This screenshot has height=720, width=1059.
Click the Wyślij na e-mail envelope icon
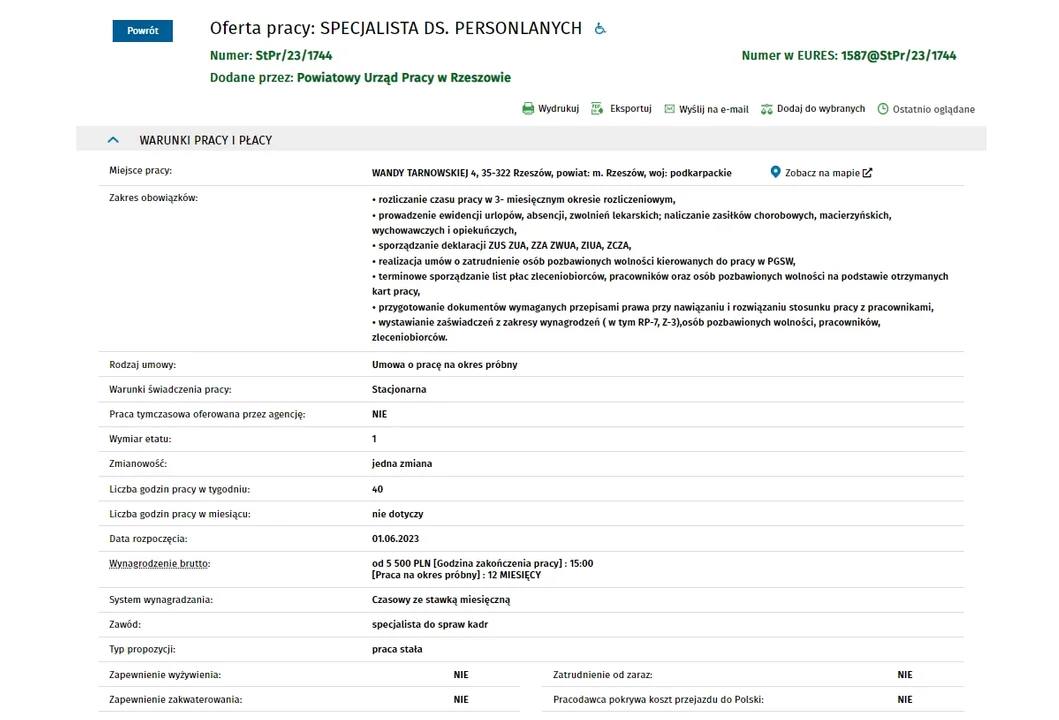(669, 109)
